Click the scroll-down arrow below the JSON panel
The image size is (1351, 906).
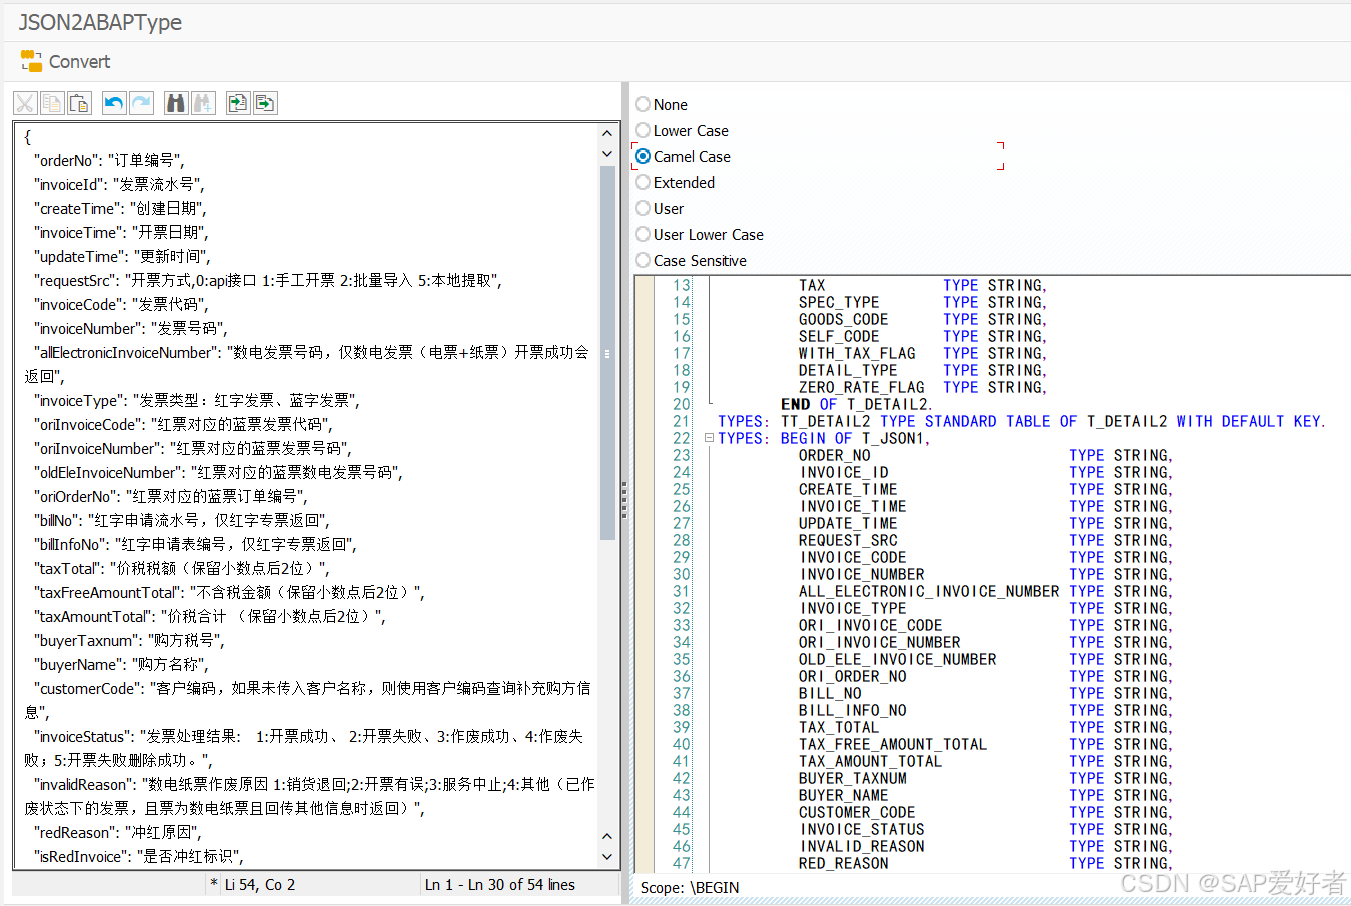[606, 855]
